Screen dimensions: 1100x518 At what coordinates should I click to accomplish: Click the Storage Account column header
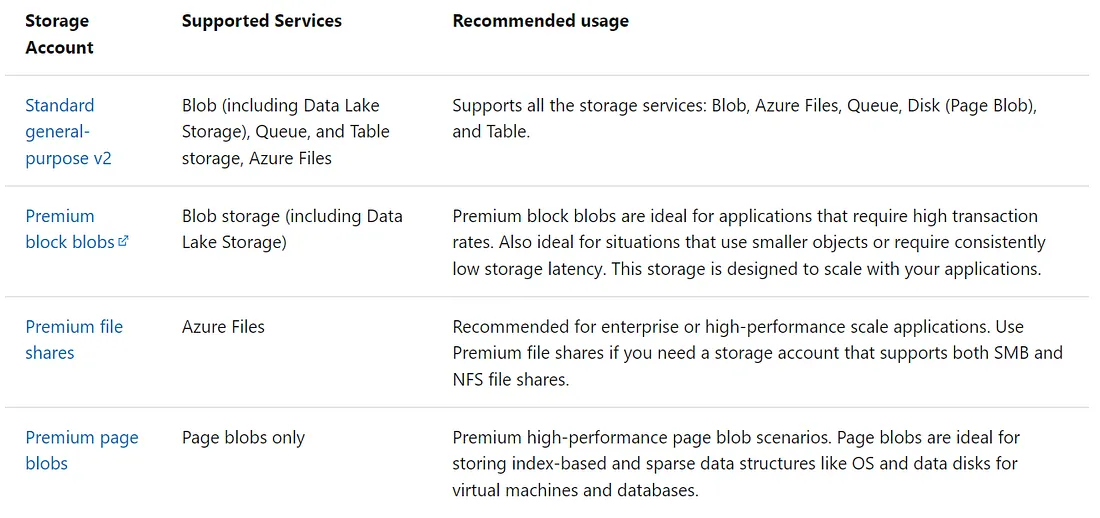coord(59,34)
